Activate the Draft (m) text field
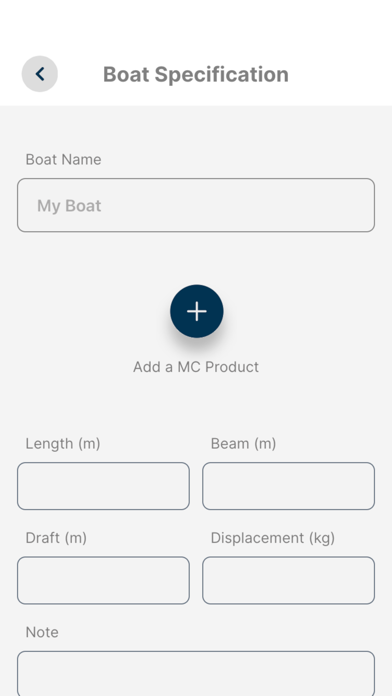The image size is (392, 696). pyautogui.click(x=103, y=581)
